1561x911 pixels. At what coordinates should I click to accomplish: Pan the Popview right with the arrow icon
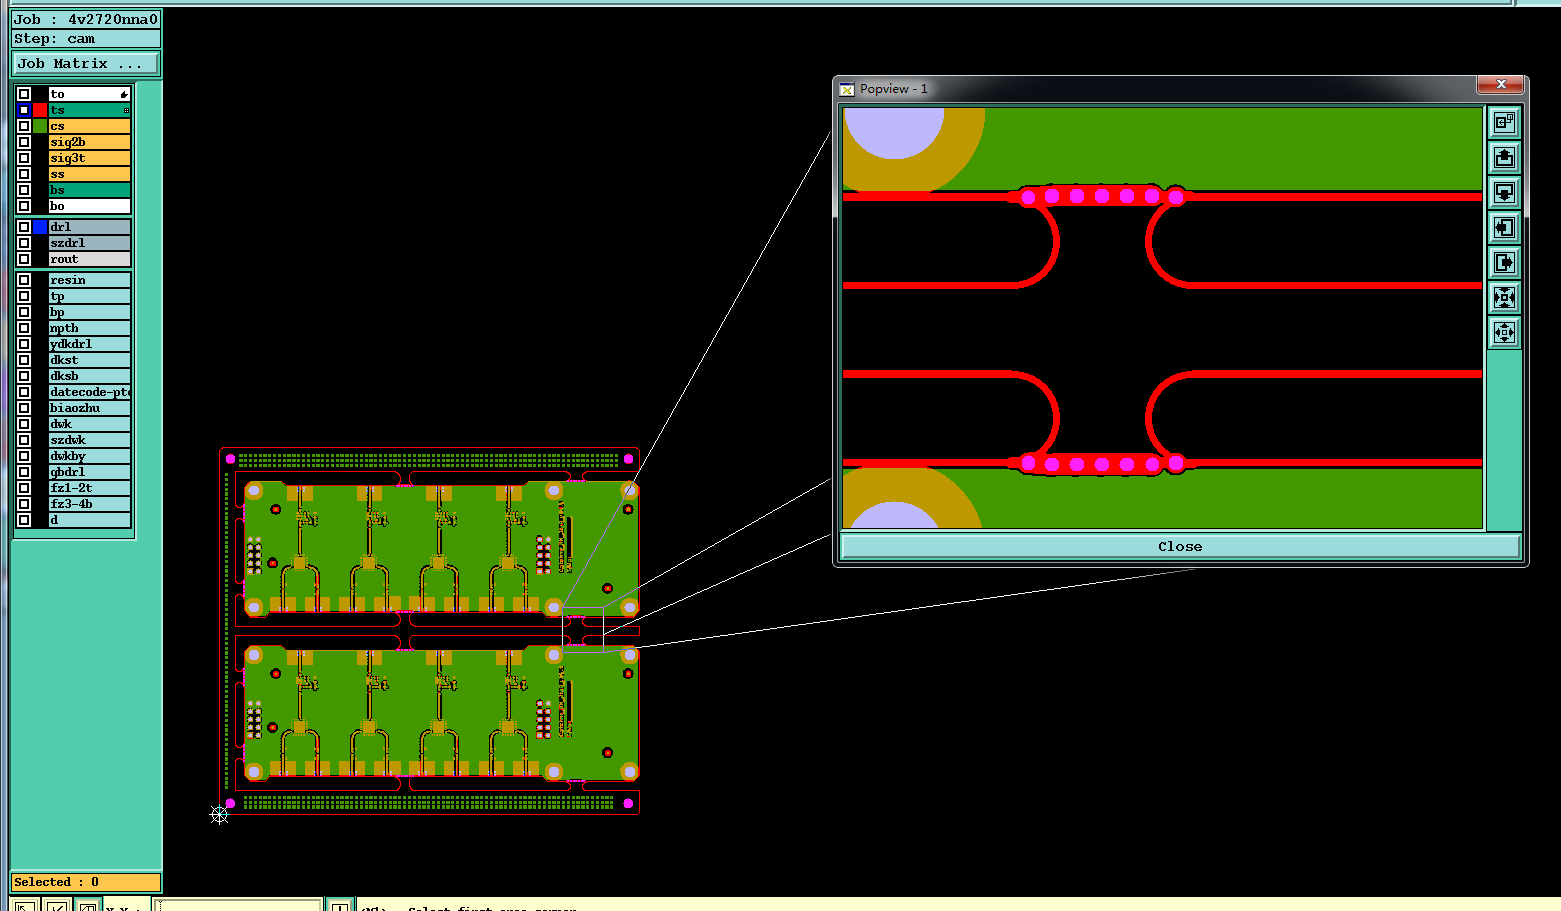1504,262
